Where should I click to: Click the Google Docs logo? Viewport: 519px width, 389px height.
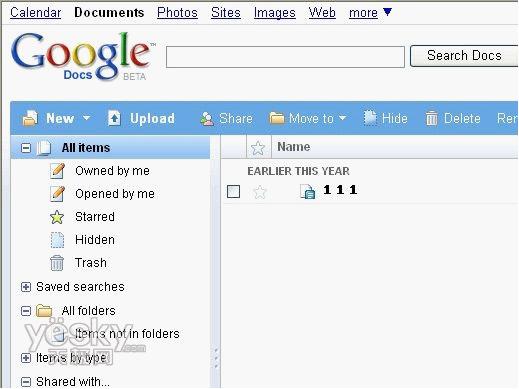click(82, 56)
